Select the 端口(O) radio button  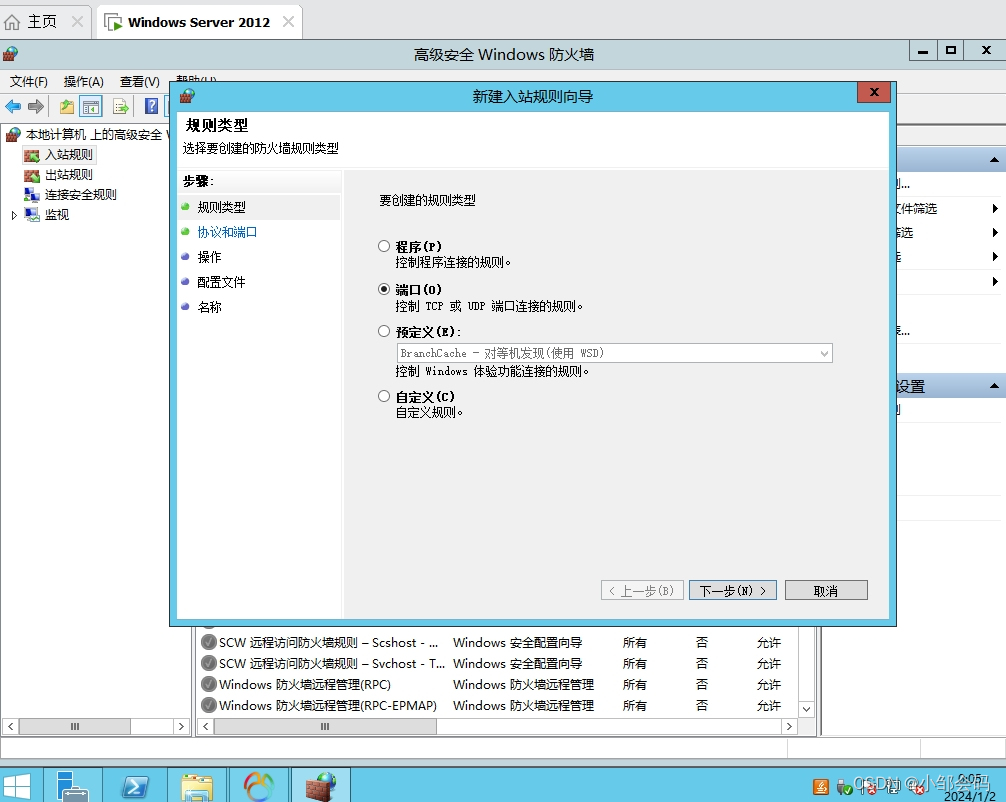point(384,289)
